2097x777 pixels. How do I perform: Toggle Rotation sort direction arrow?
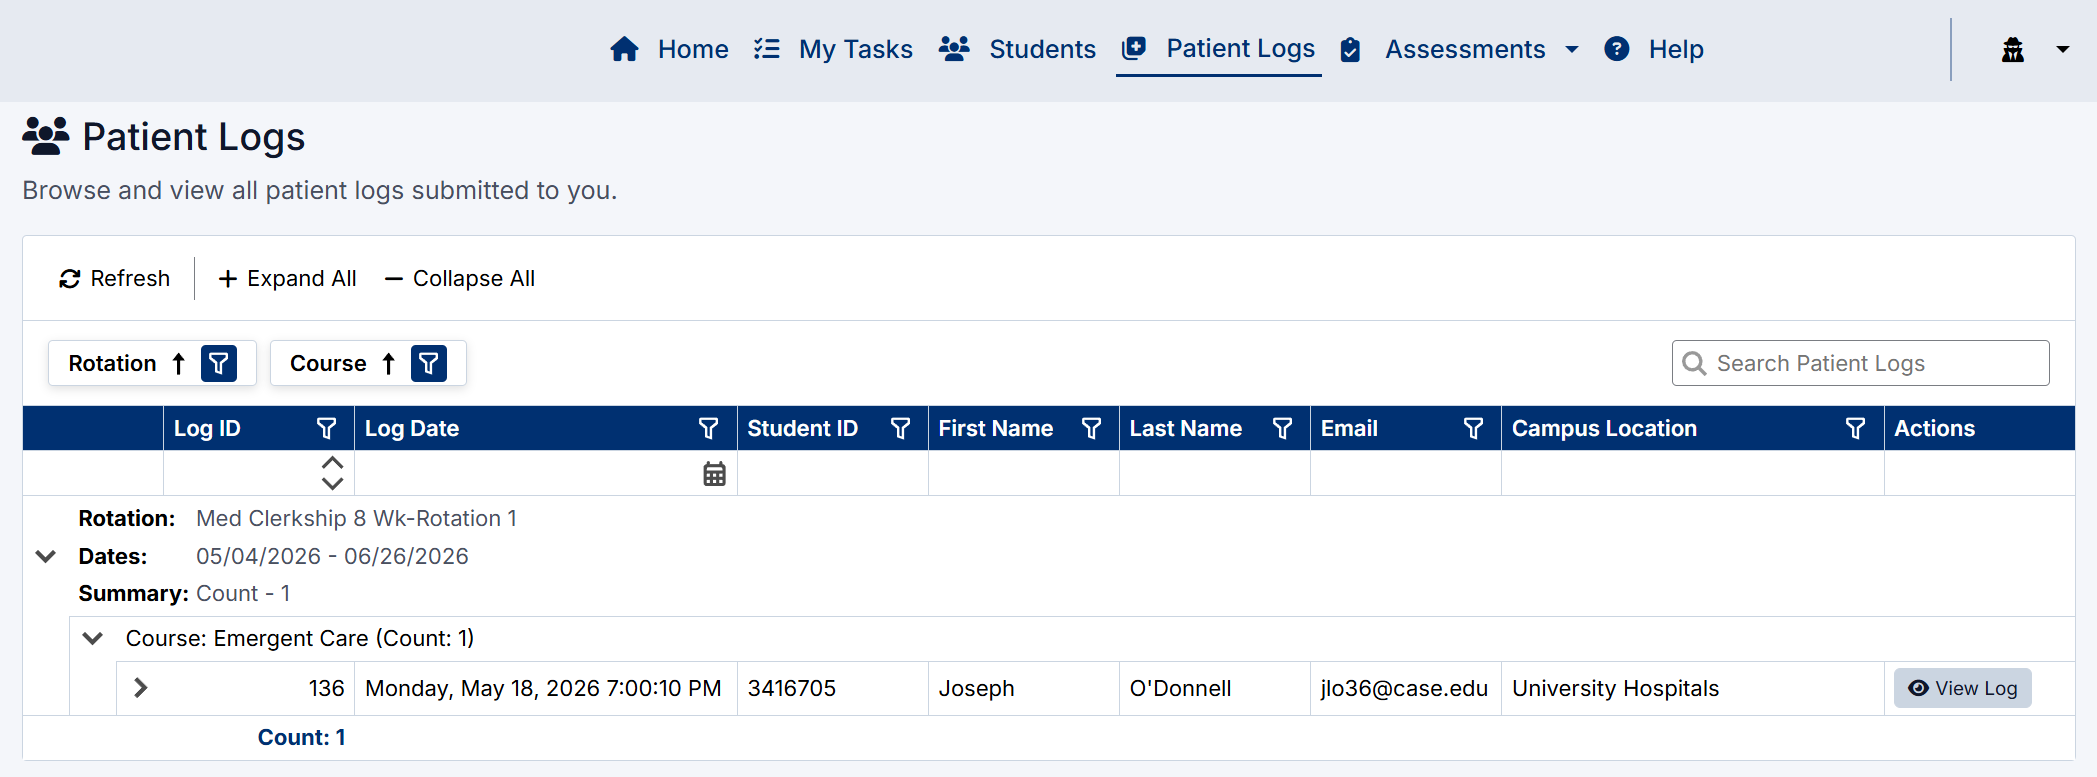coord(179,363)
